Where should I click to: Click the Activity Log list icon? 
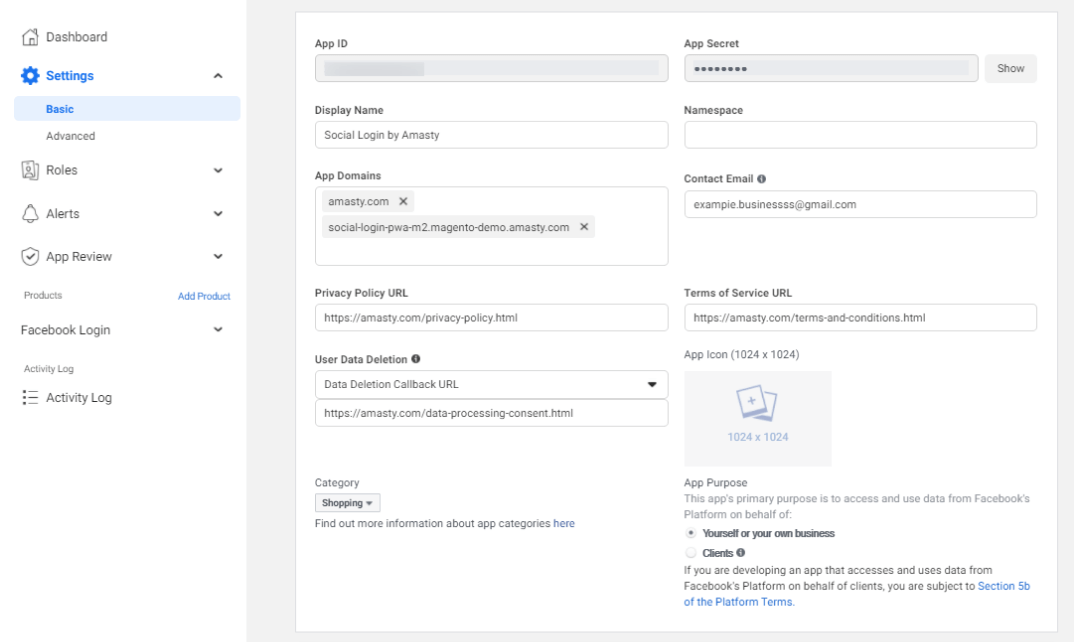point(30,397)
